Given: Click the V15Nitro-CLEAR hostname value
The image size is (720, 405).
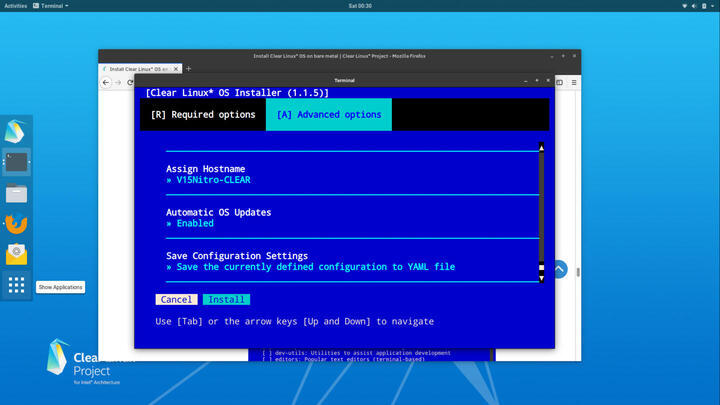Looking at the screenshot, I should click(214, 180).
